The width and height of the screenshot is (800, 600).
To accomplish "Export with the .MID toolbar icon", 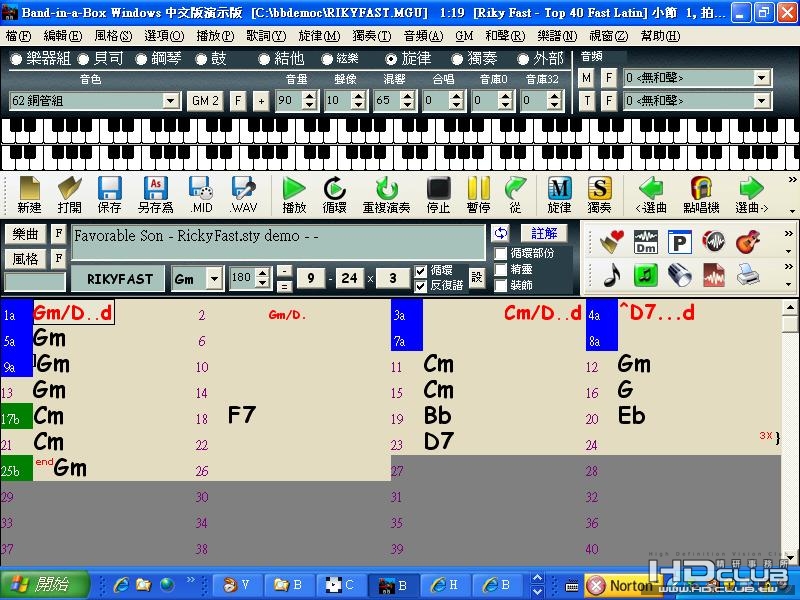I will (201, 194).
